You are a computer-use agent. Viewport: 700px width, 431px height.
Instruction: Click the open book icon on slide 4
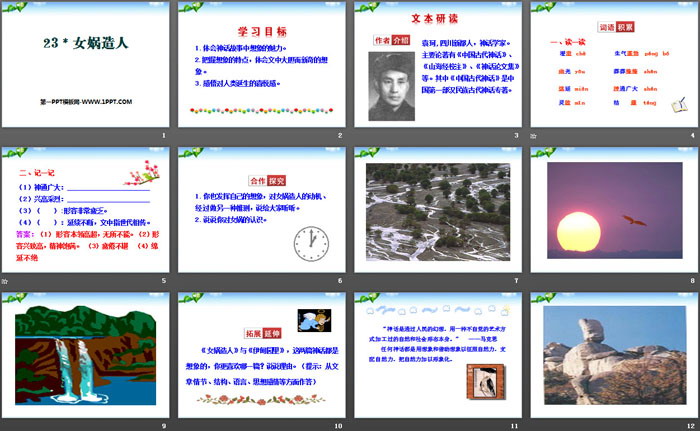tap(679, 104)
